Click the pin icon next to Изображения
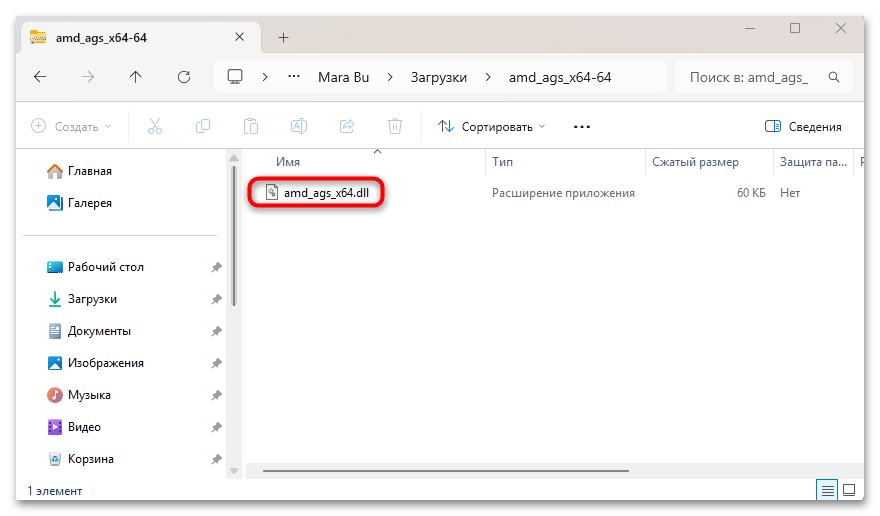 click(217, 363)
